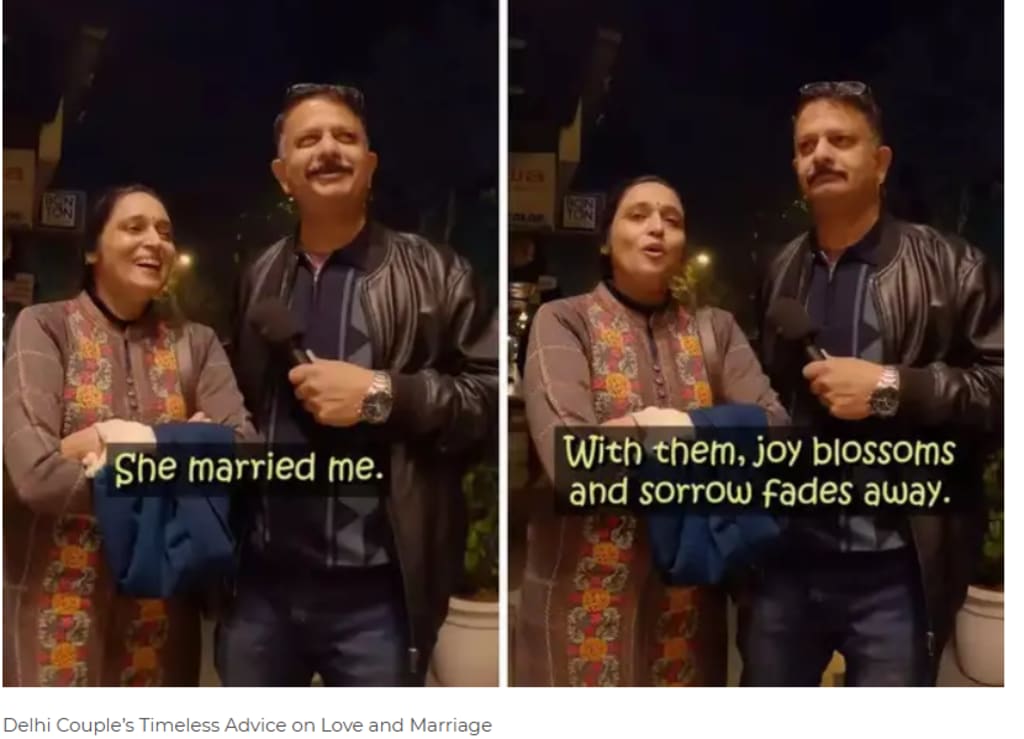Screen dimensions: 1024x739
Task: Click the wristwatch in the right frame
Action: pyautogui.click(x=885, y=392)
